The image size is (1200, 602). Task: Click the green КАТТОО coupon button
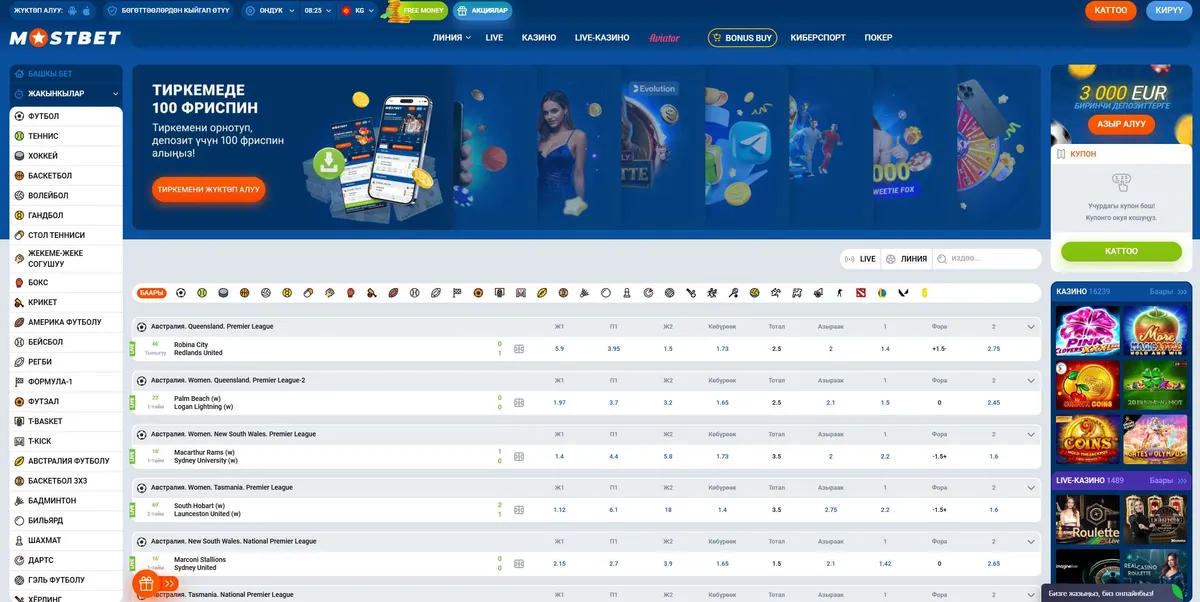click(x=1121, y=251)
